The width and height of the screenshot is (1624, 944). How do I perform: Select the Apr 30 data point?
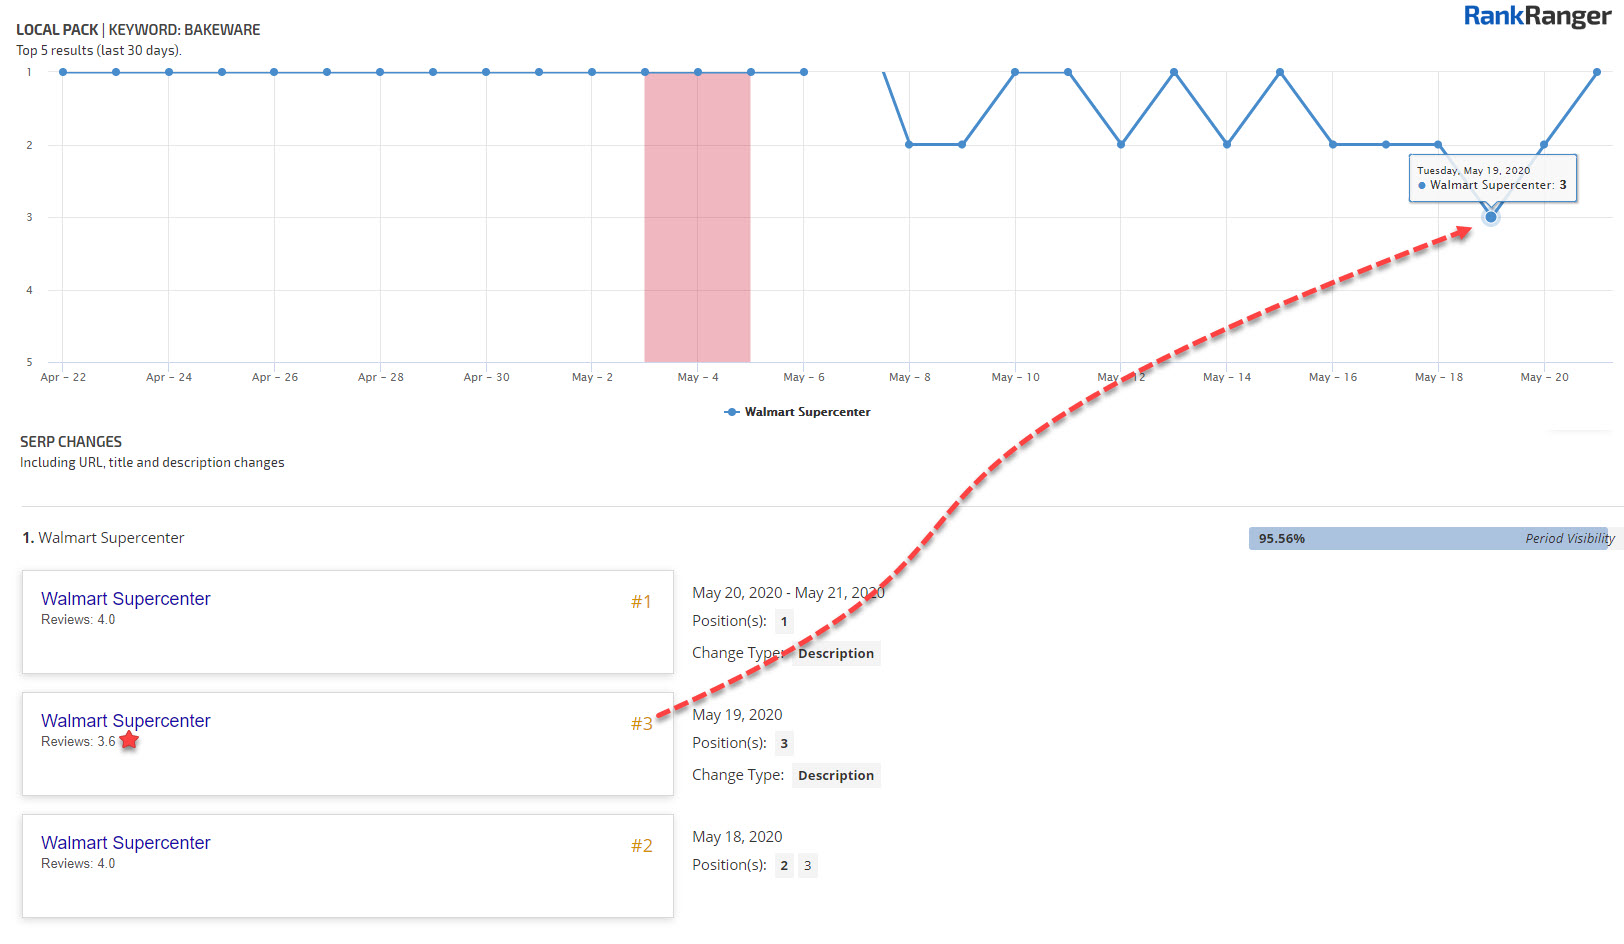pyautogui.click(x=486, y=72)
